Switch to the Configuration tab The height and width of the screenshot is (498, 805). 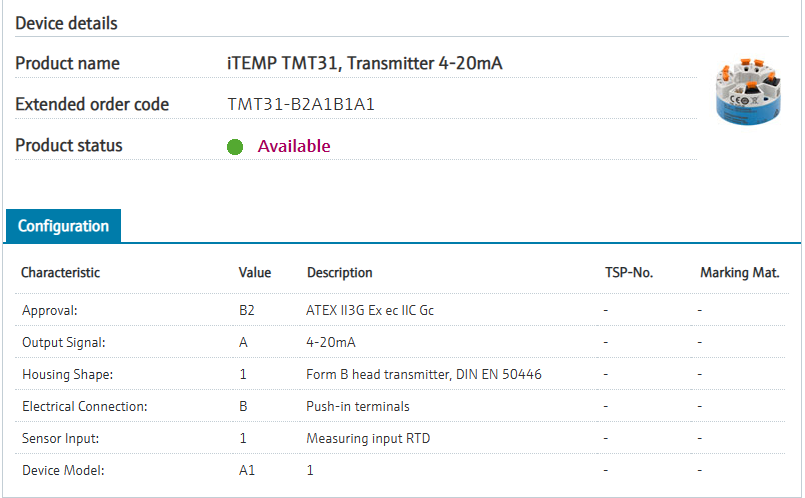[63, 226]
